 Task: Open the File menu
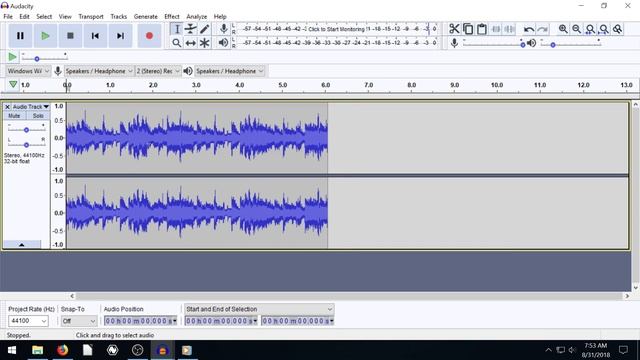tap(8, 17)
